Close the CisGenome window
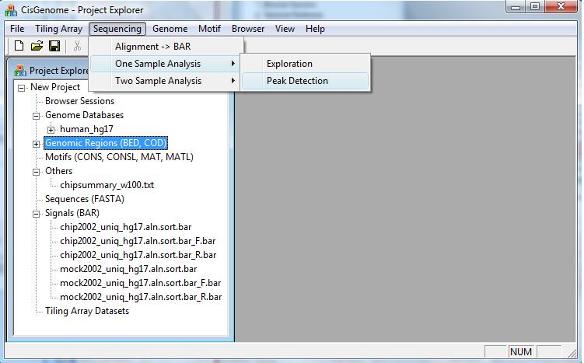Image resolution: width=584 pixels, height=363 pixels. pyautogui.click(x=561, y=6)
